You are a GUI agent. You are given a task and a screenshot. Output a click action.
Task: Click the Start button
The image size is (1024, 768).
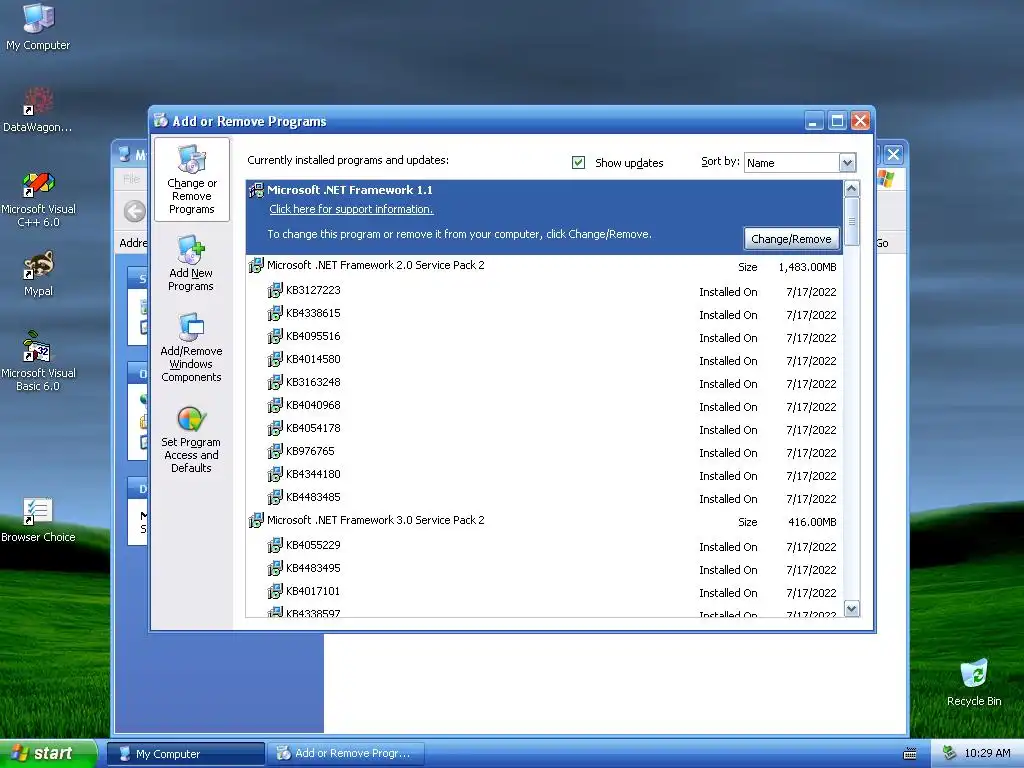point(48,753)
